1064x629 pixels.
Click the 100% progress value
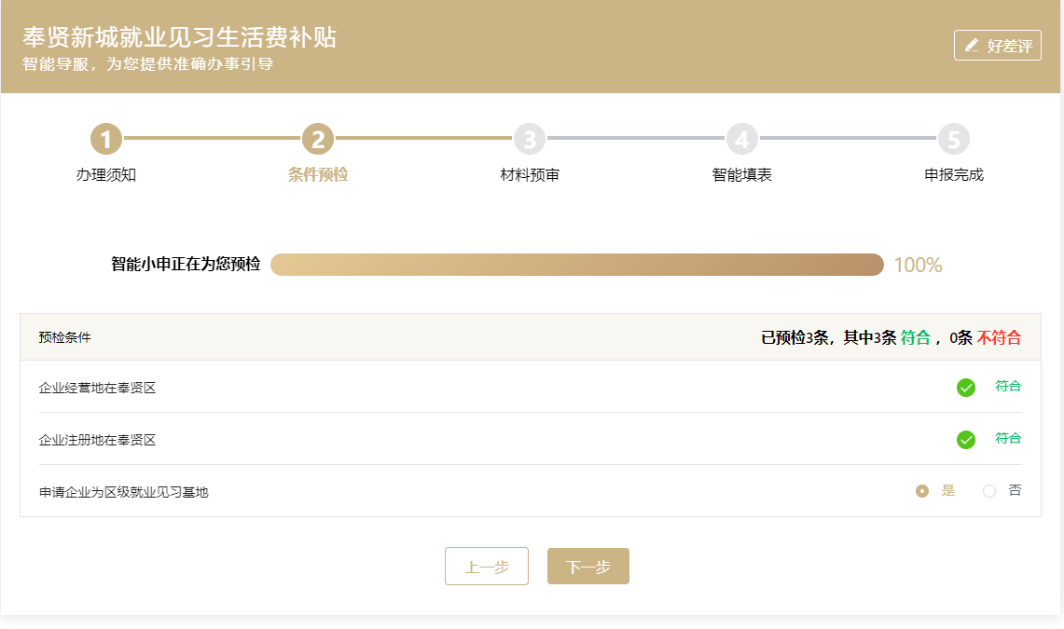coord(917,265)
